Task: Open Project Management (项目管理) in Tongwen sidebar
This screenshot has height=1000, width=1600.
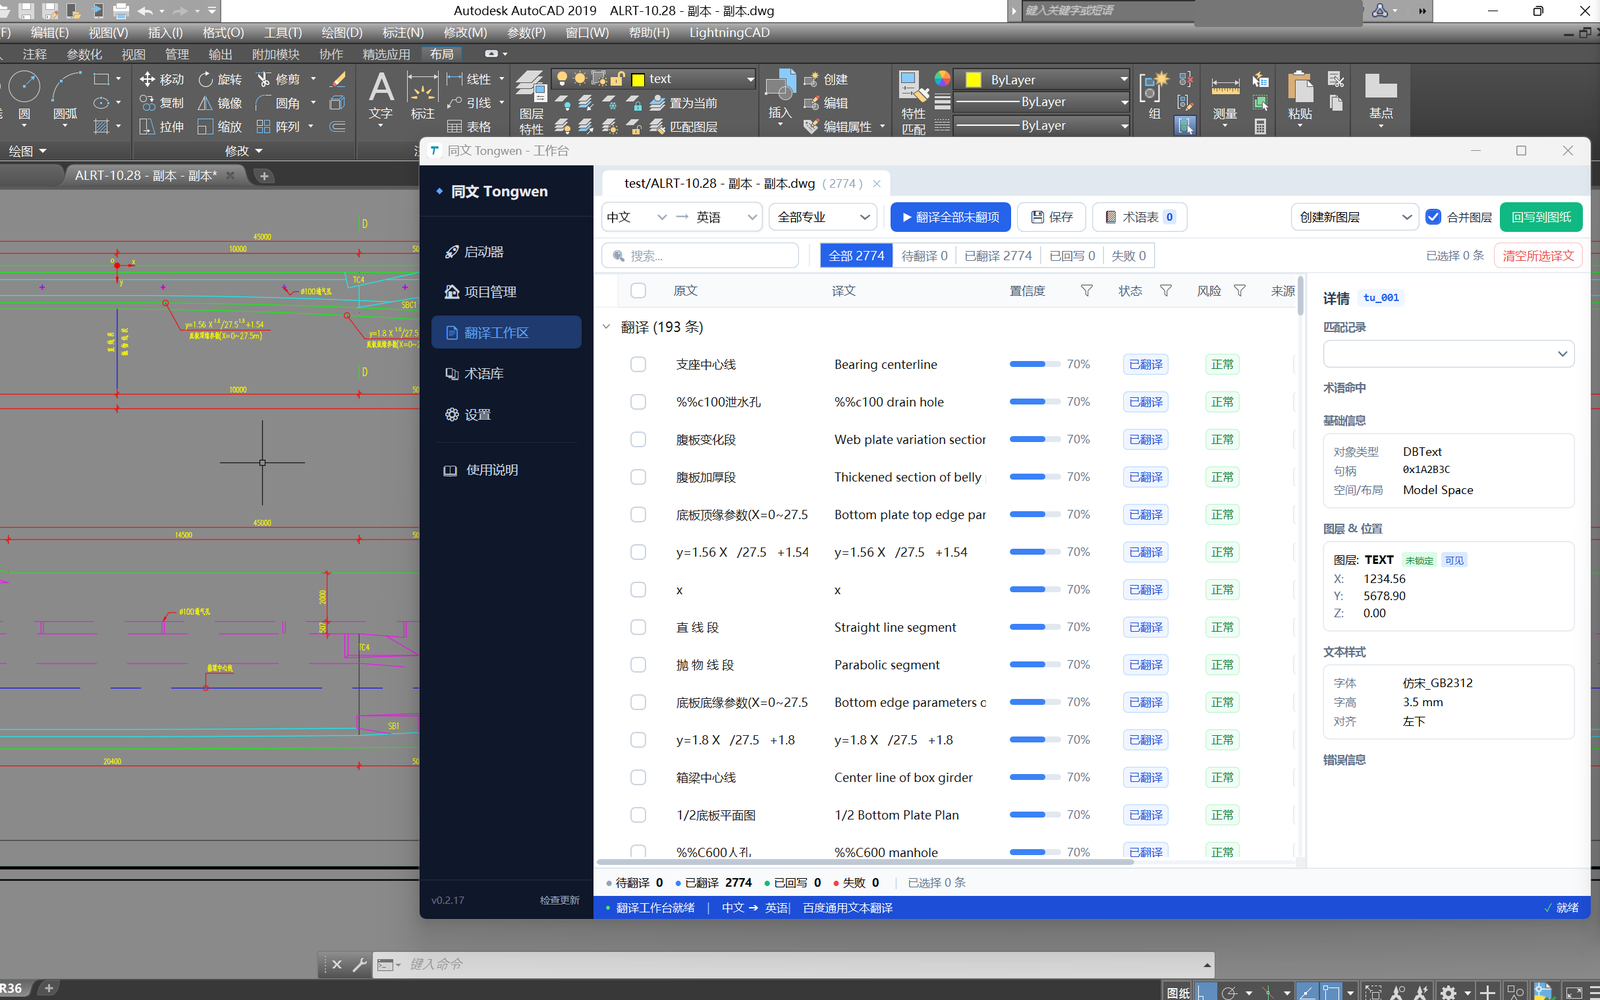Action: tap(506, 292)
